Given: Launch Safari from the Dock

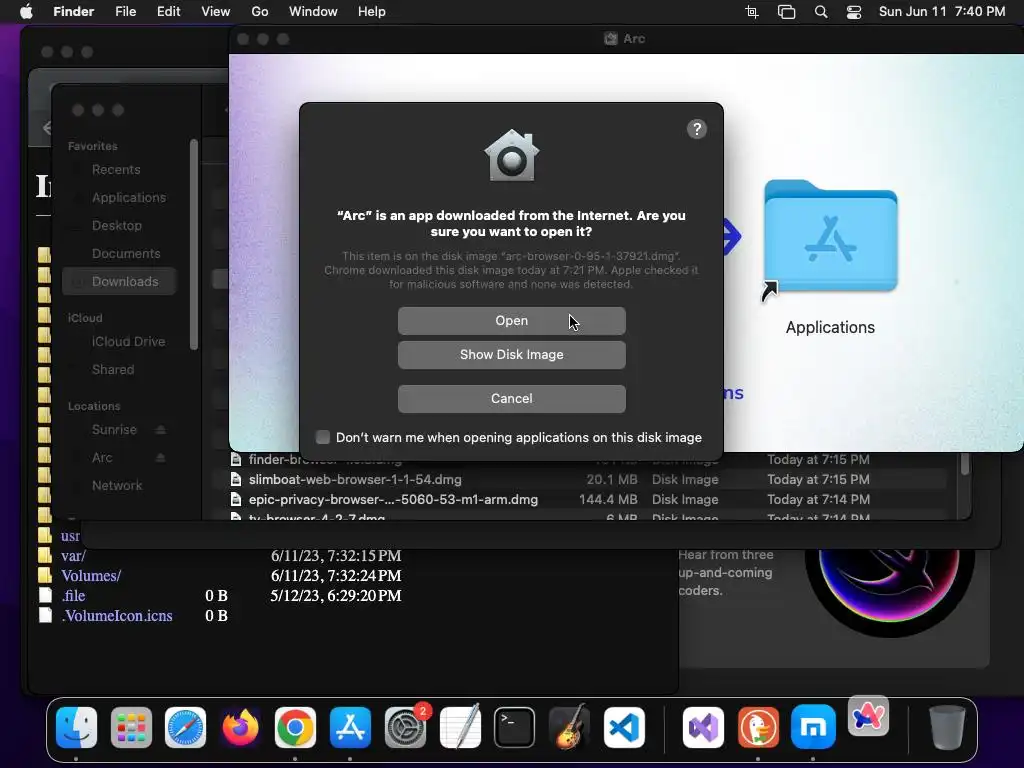Looking at the screenshot, I should pos(185,727).
